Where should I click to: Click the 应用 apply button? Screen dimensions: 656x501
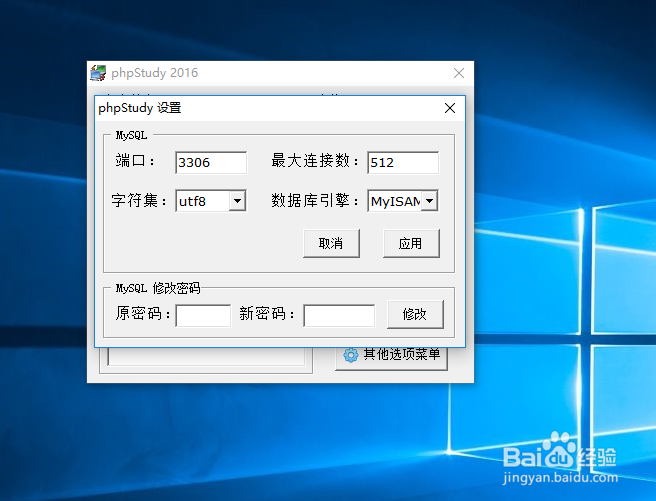click(x=411, y=243)
